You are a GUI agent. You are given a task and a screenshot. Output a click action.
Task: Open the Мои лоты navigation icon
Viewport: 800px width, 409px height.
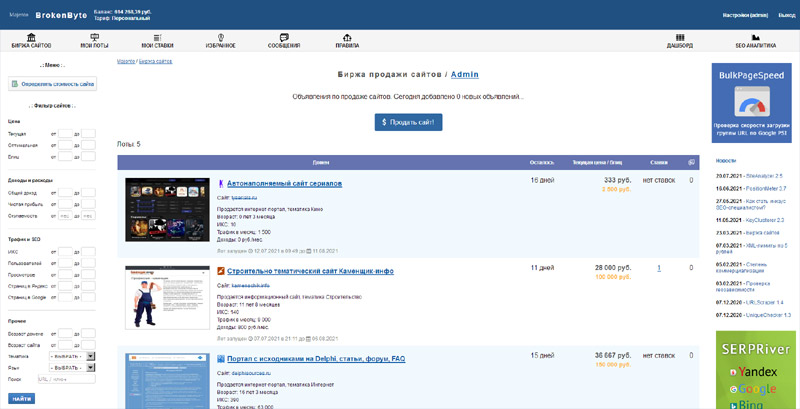tap(94, 37)
